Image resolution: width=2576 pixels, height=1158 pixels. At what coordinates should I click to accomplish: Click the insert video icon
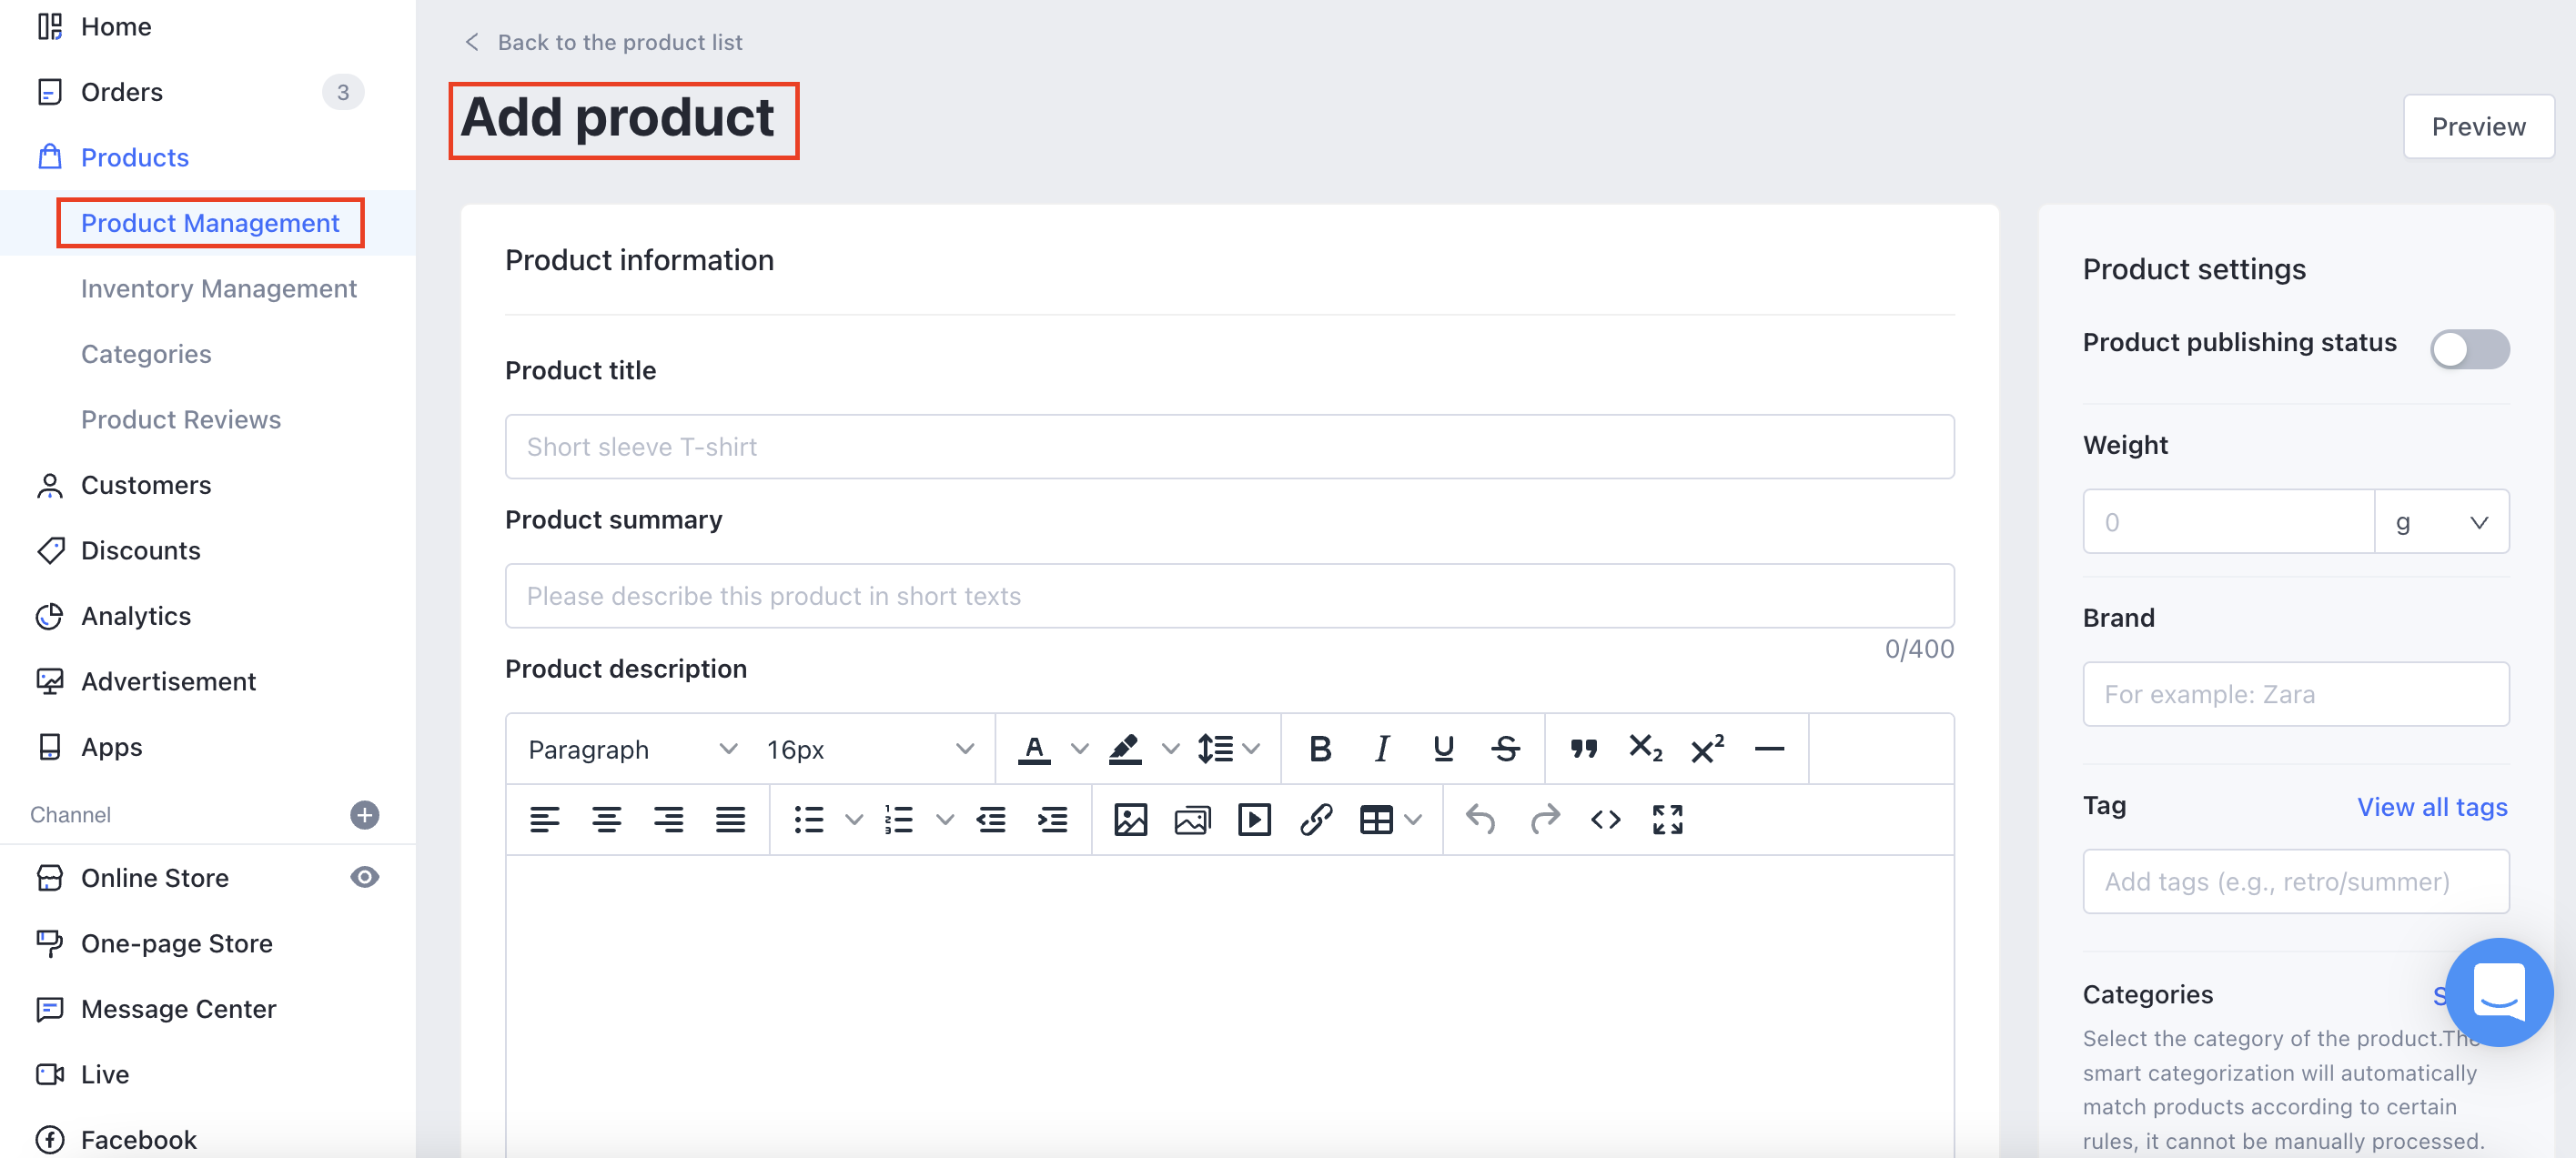click(x=1254, y=820)
